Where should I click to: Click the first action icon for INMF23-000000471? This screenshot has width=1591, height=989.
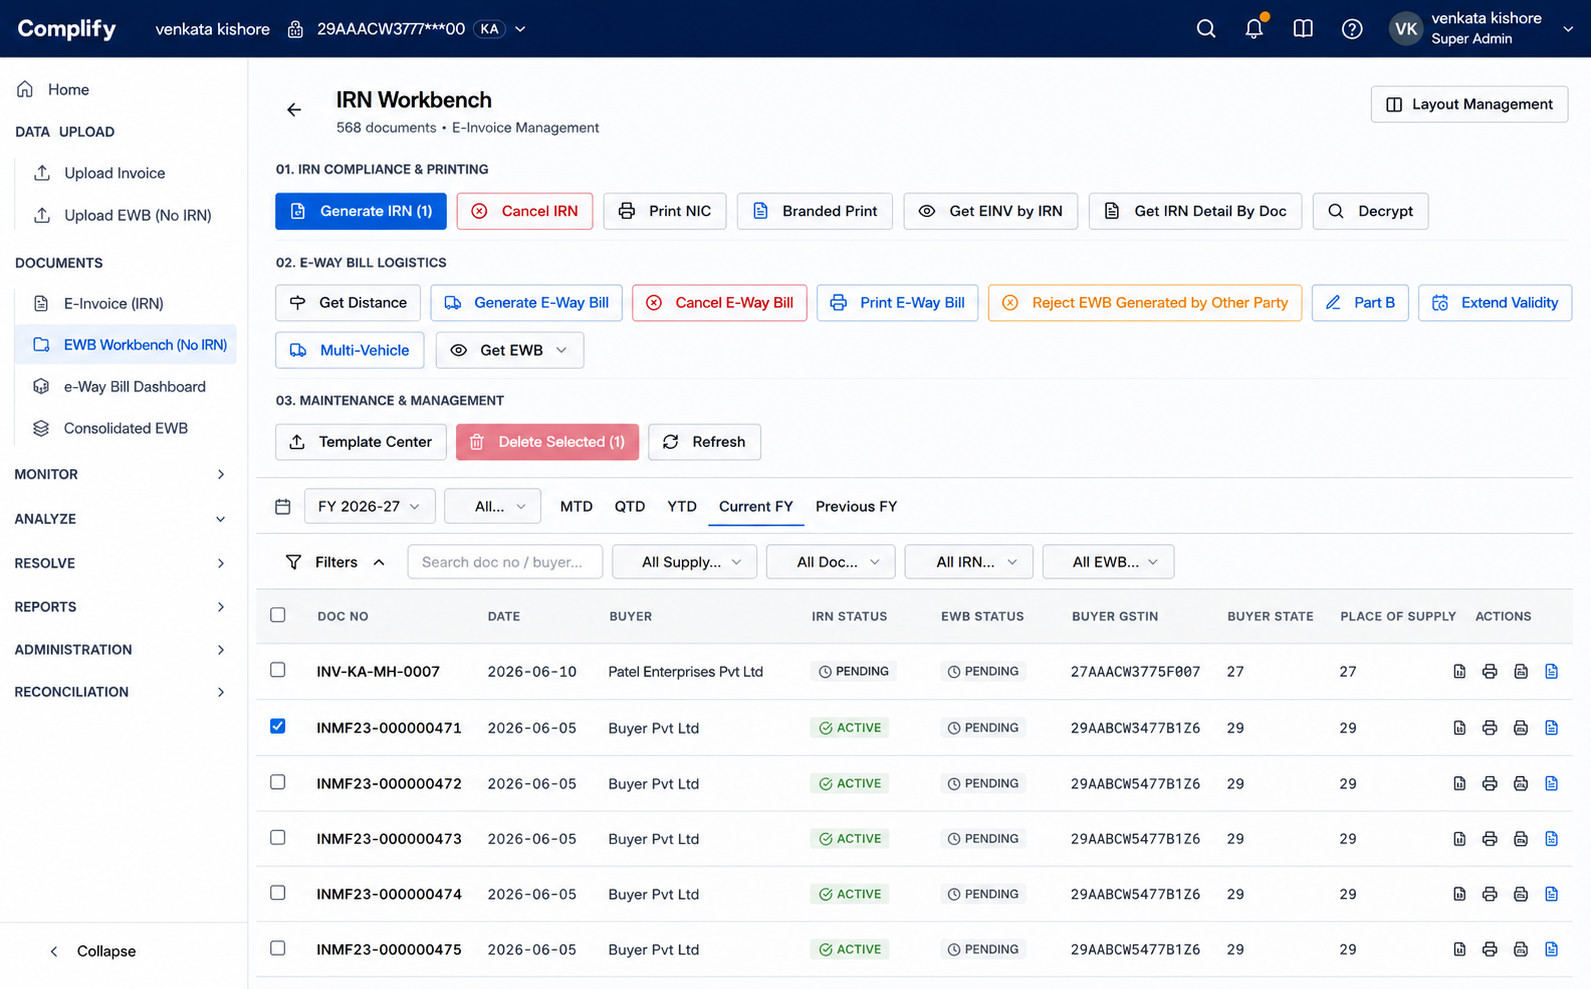1459,728
